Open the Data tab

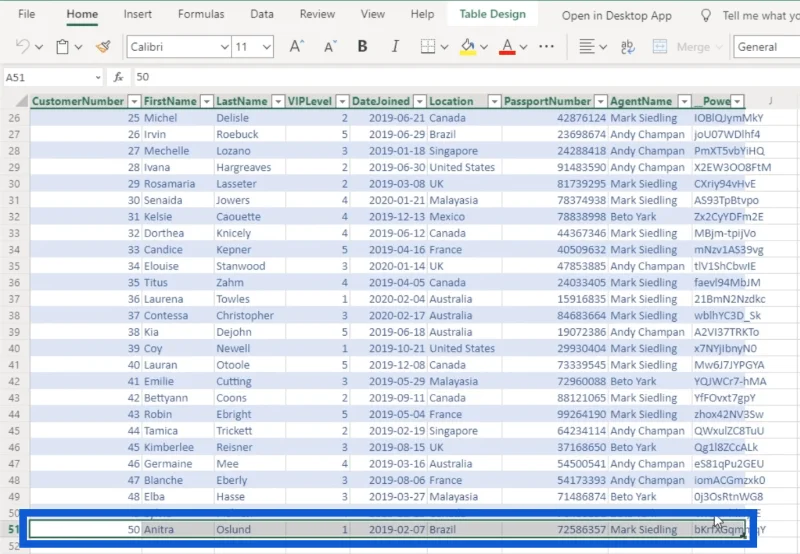click(x=262, y=14)
